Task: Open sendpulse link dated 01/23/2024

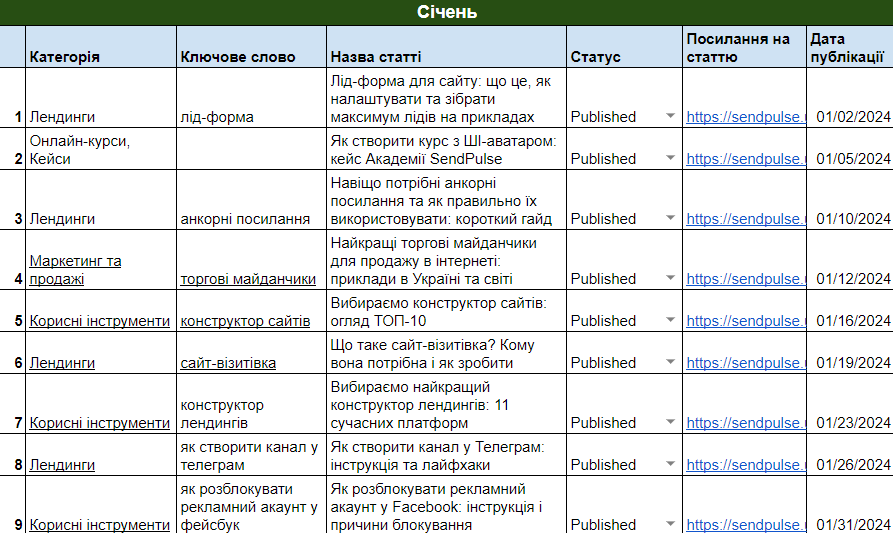Action: [x=746, y=423]
